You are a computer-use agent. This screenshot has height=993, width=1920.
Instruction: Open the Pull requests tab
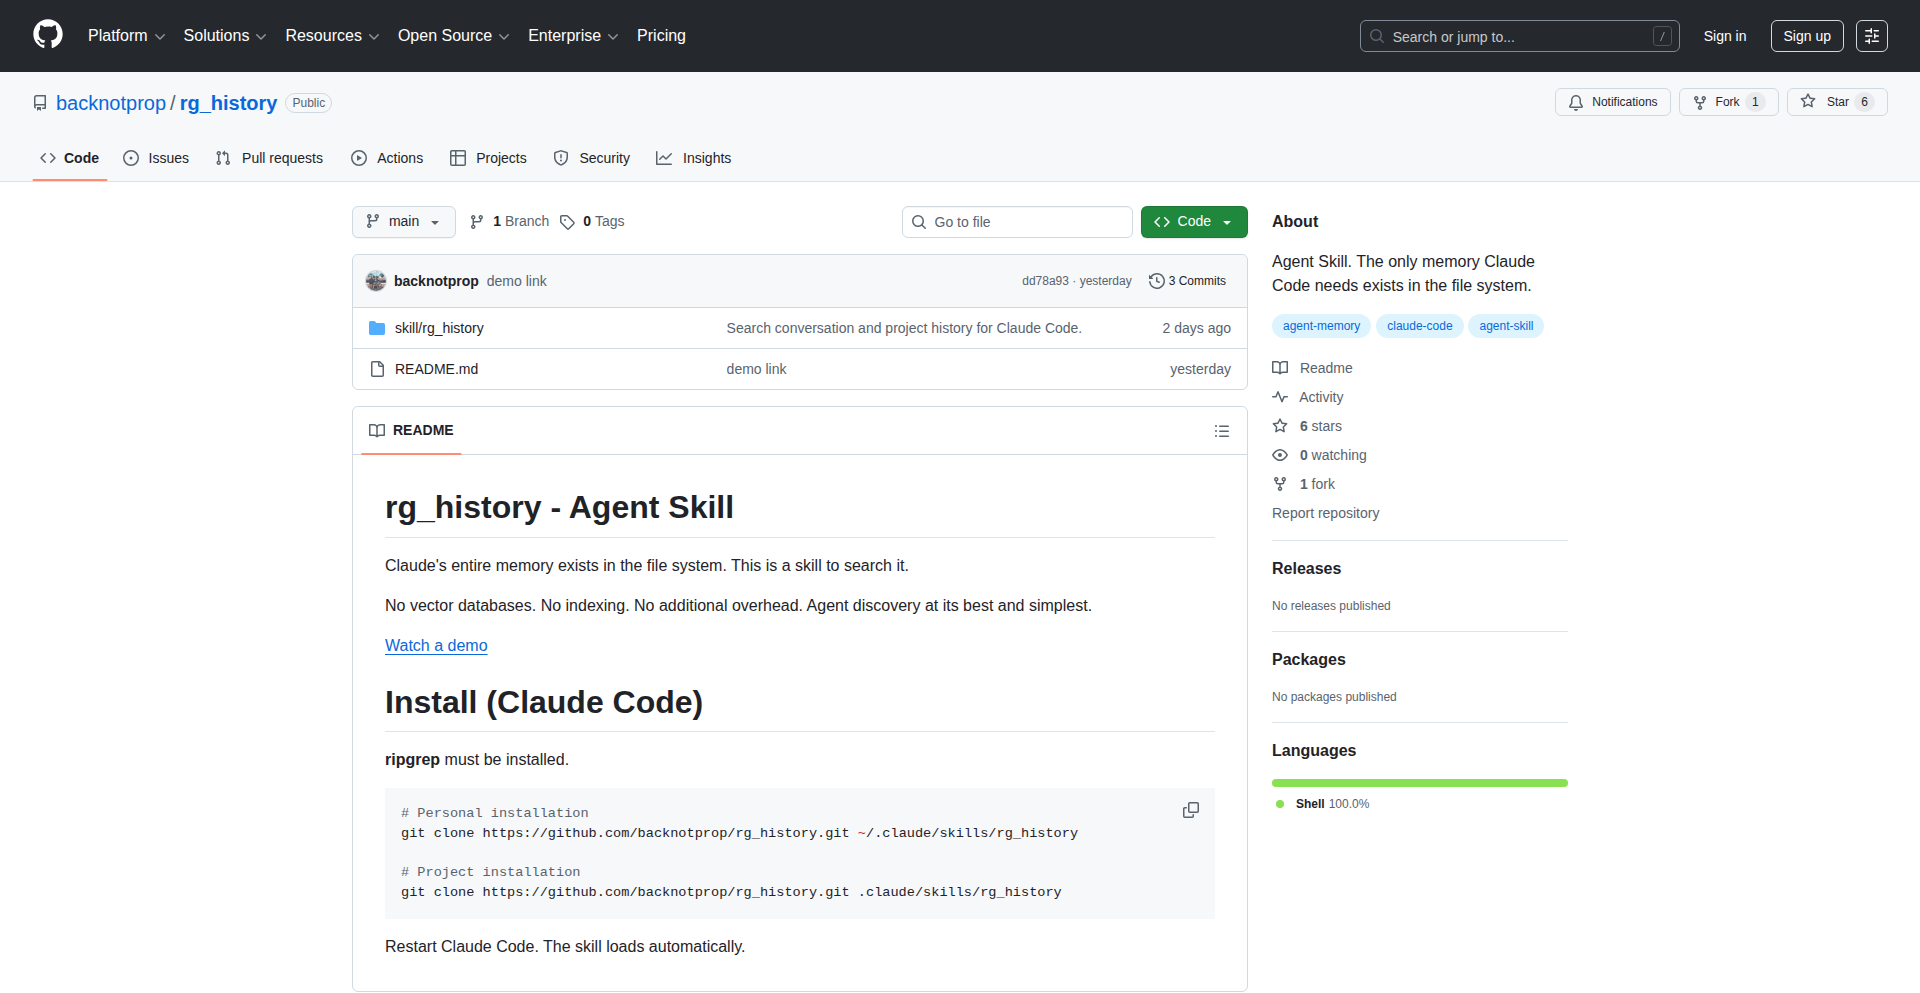(270, 158)
